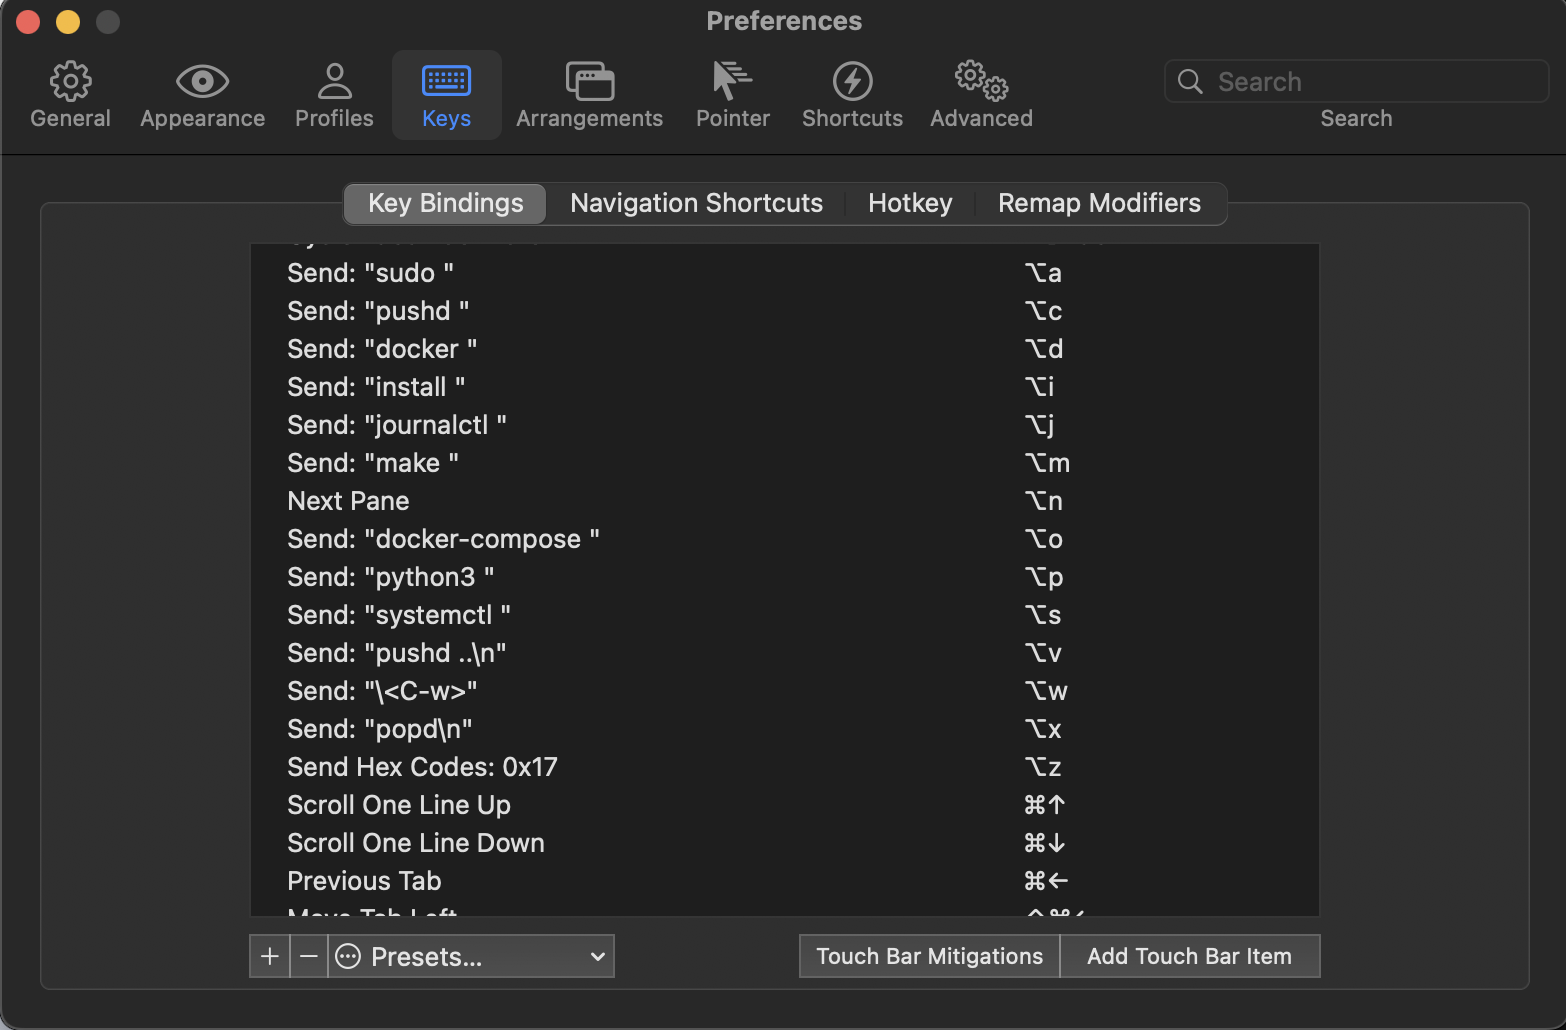Select the Appearance preferences icon
Image resolution: width=1566 pixels, height=1030 pixels.
click(x=202, y=93)
